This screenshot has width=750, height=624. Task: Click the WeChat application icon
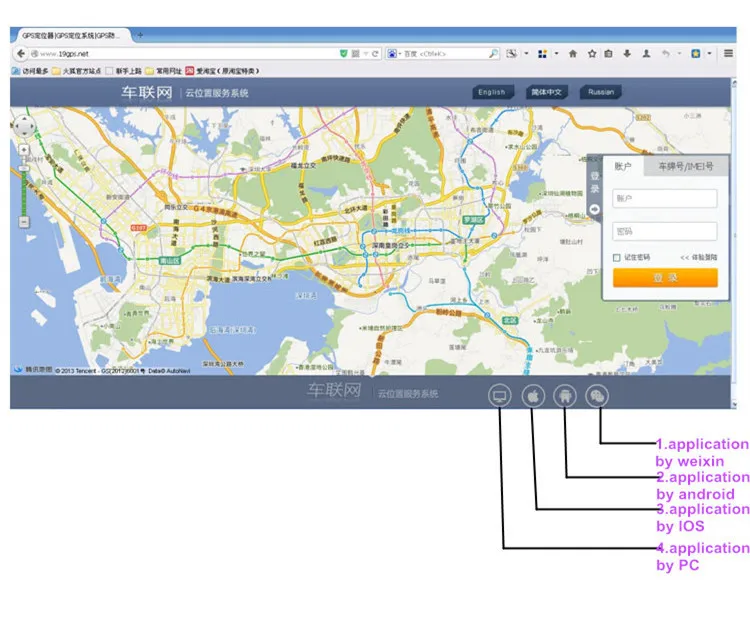click(597, 396)
